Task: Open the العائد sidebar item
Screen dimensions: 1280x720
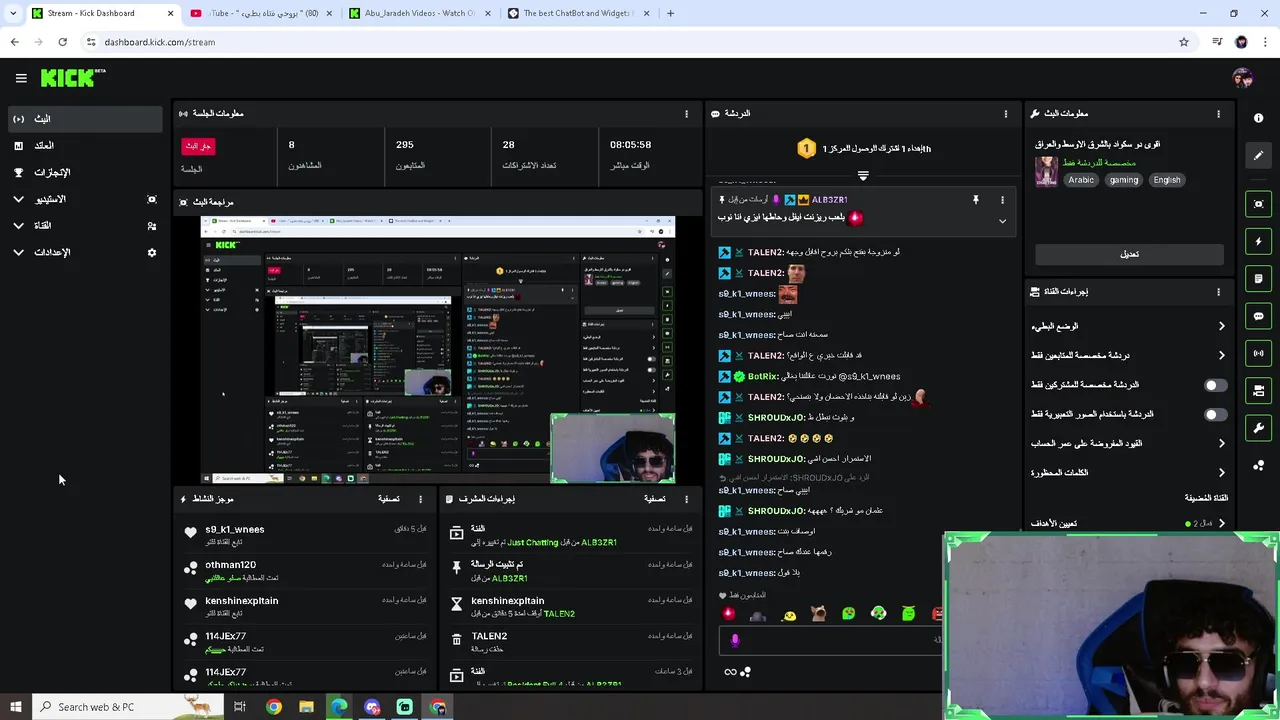Action: click(85, 146)
